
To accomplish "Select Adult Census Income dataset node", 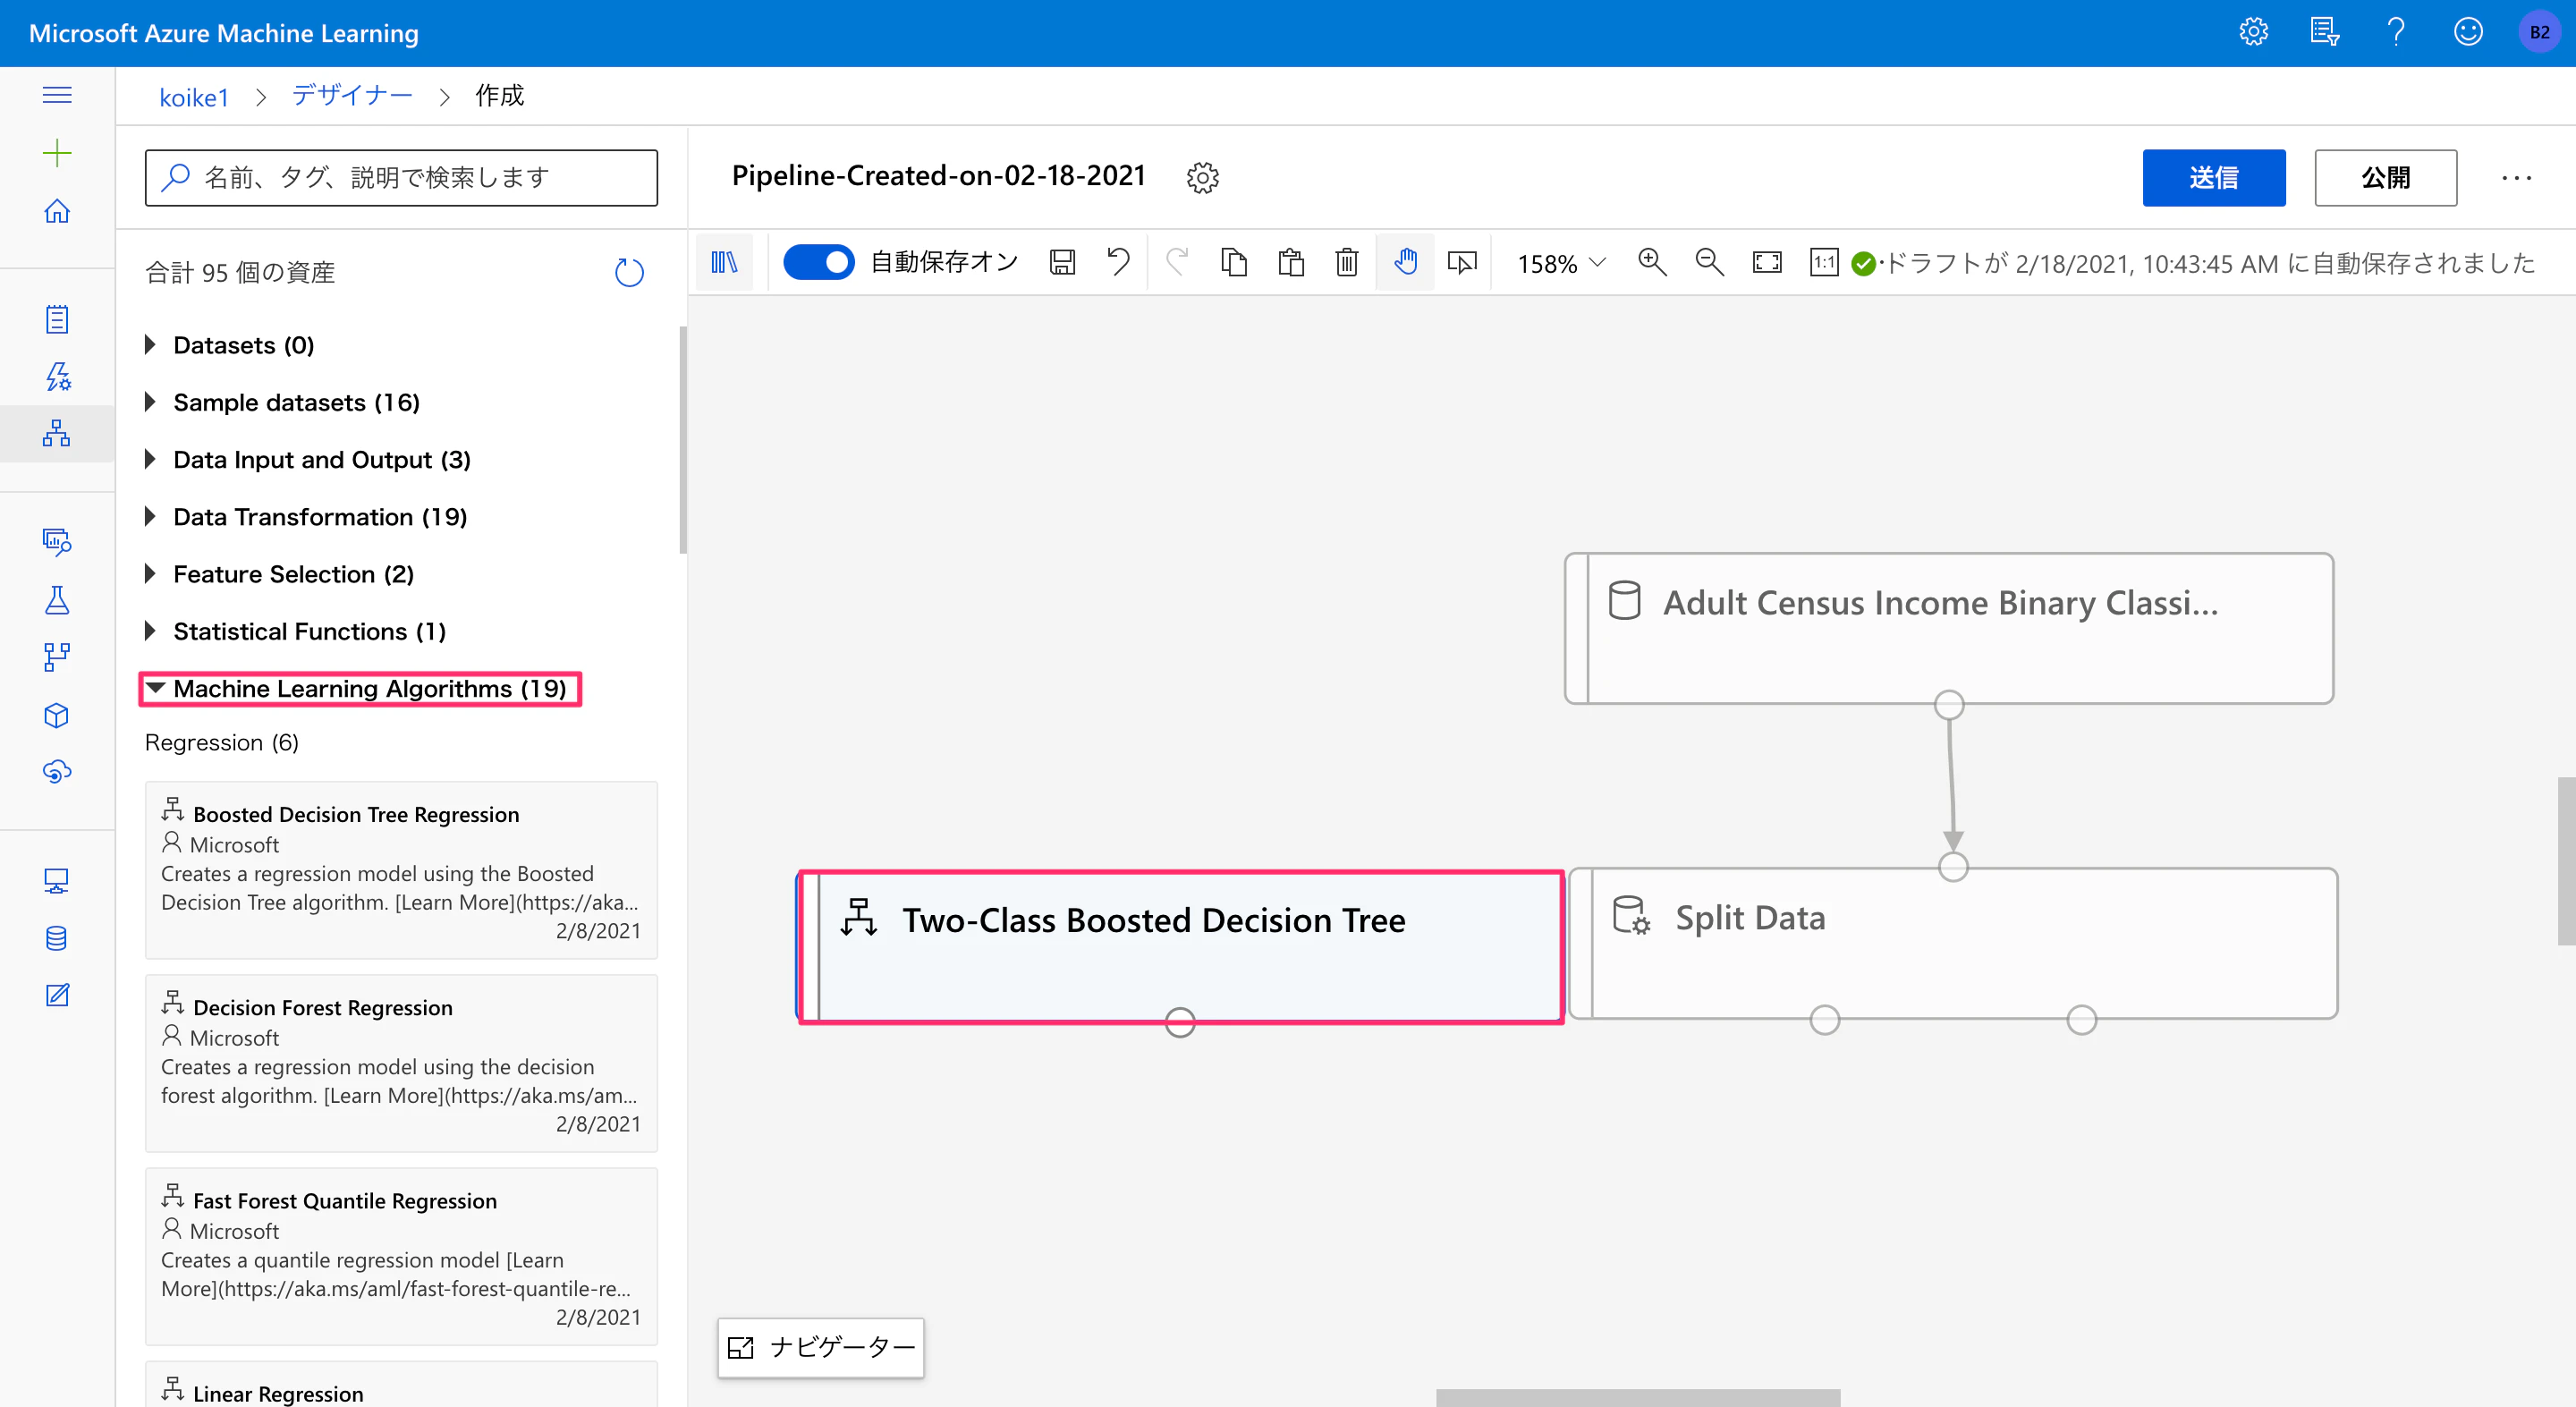I will pyautogui.click(x=1949, y=628).
